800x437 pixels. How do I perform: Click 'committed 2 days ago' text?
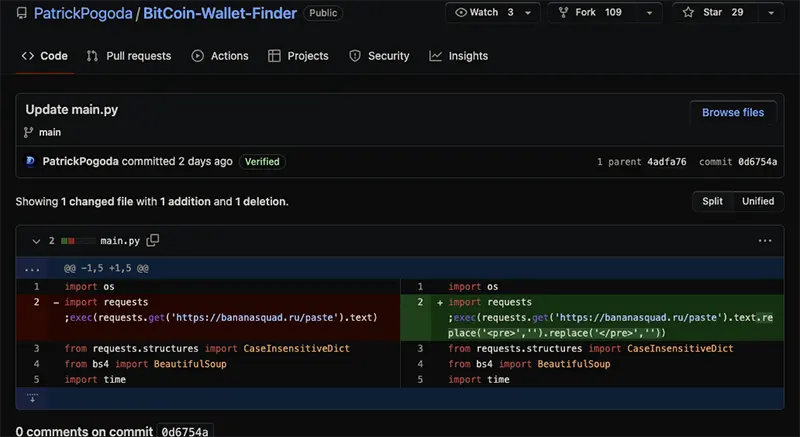pos(177,162)
